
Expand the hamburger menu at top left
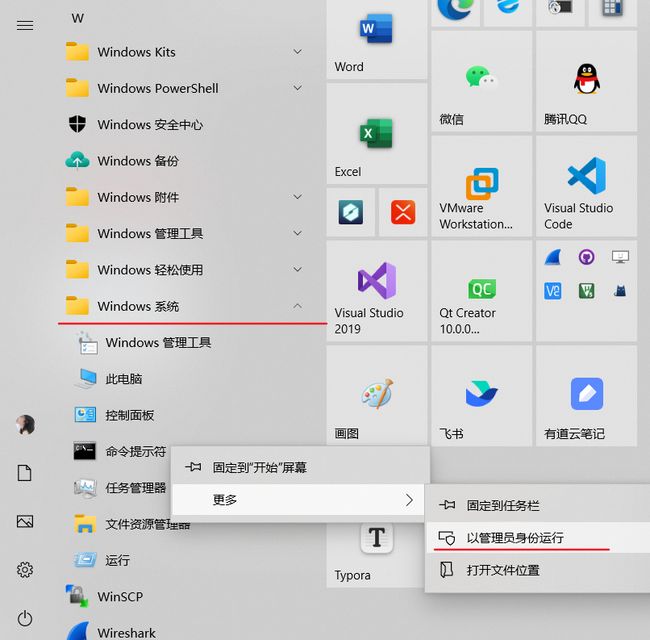tap(25, 25)
